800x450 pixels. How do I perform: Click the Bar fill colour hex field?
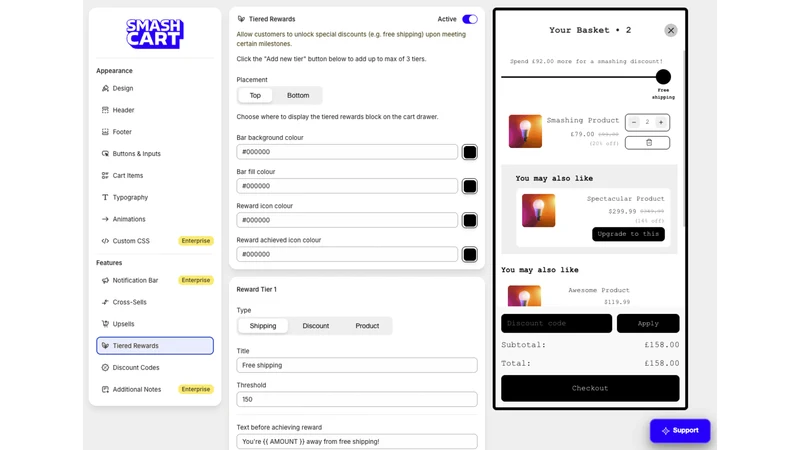coord(347,186)
